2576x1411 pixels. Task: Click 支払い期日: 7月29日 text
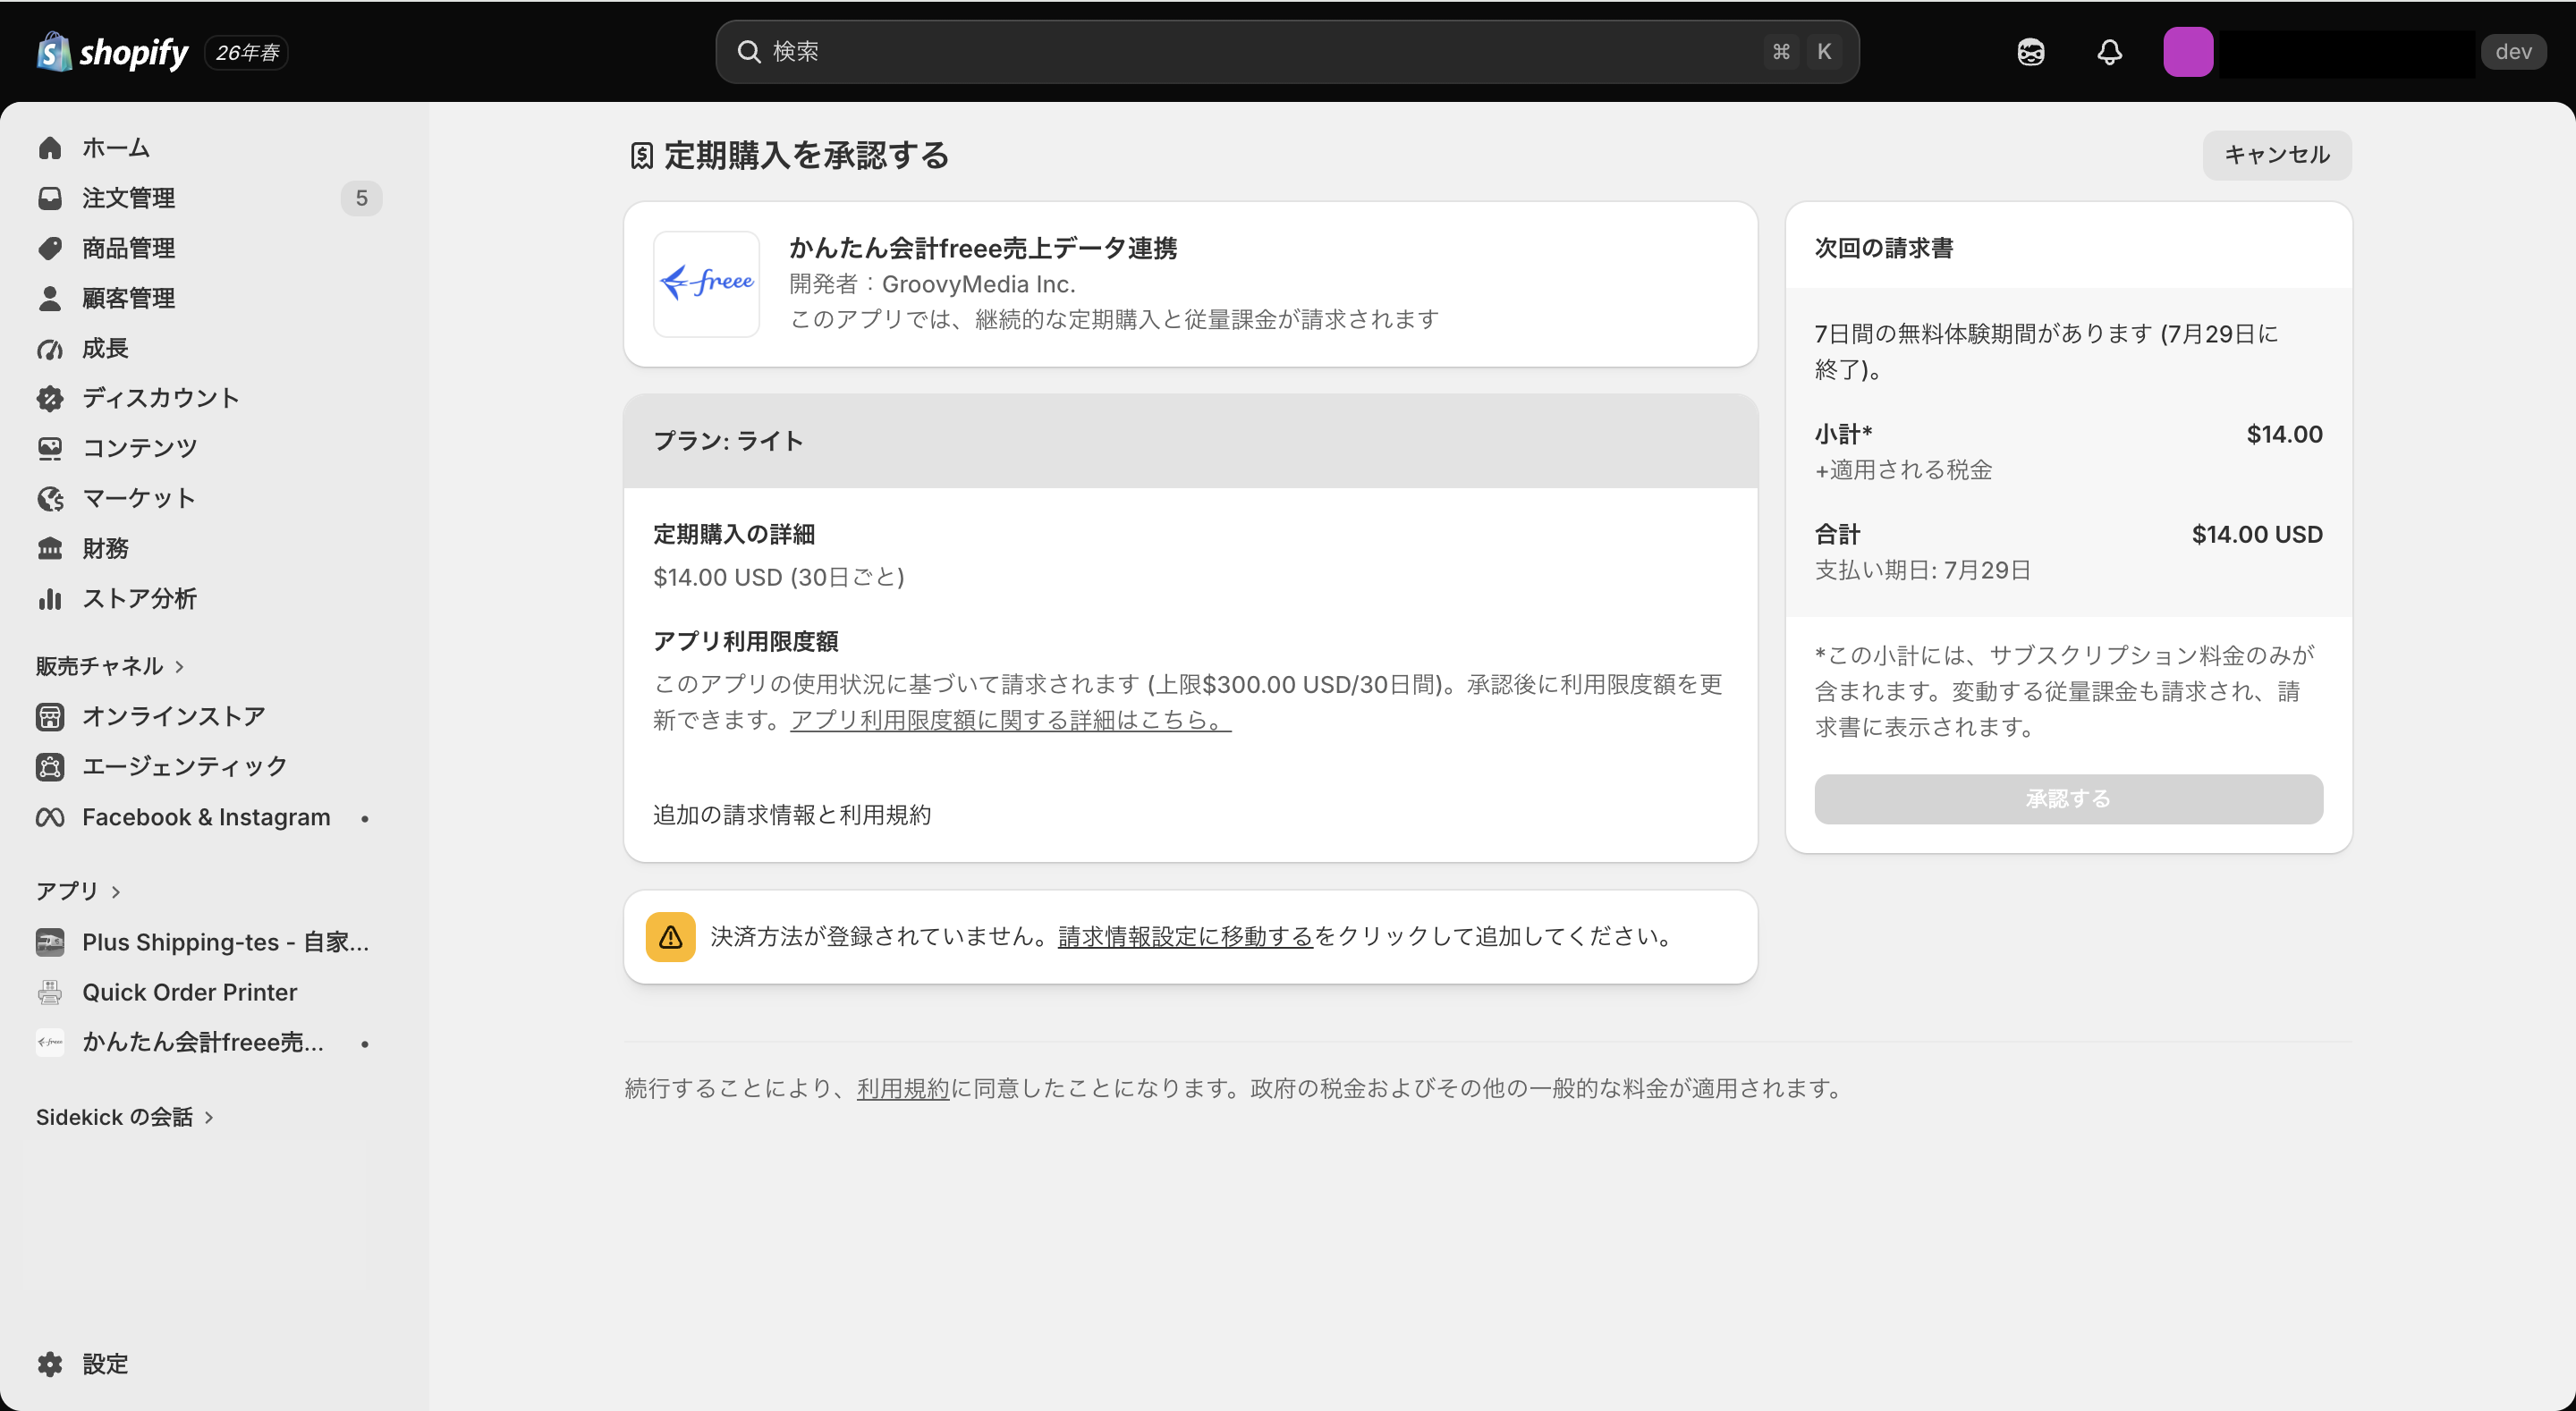1922,570
